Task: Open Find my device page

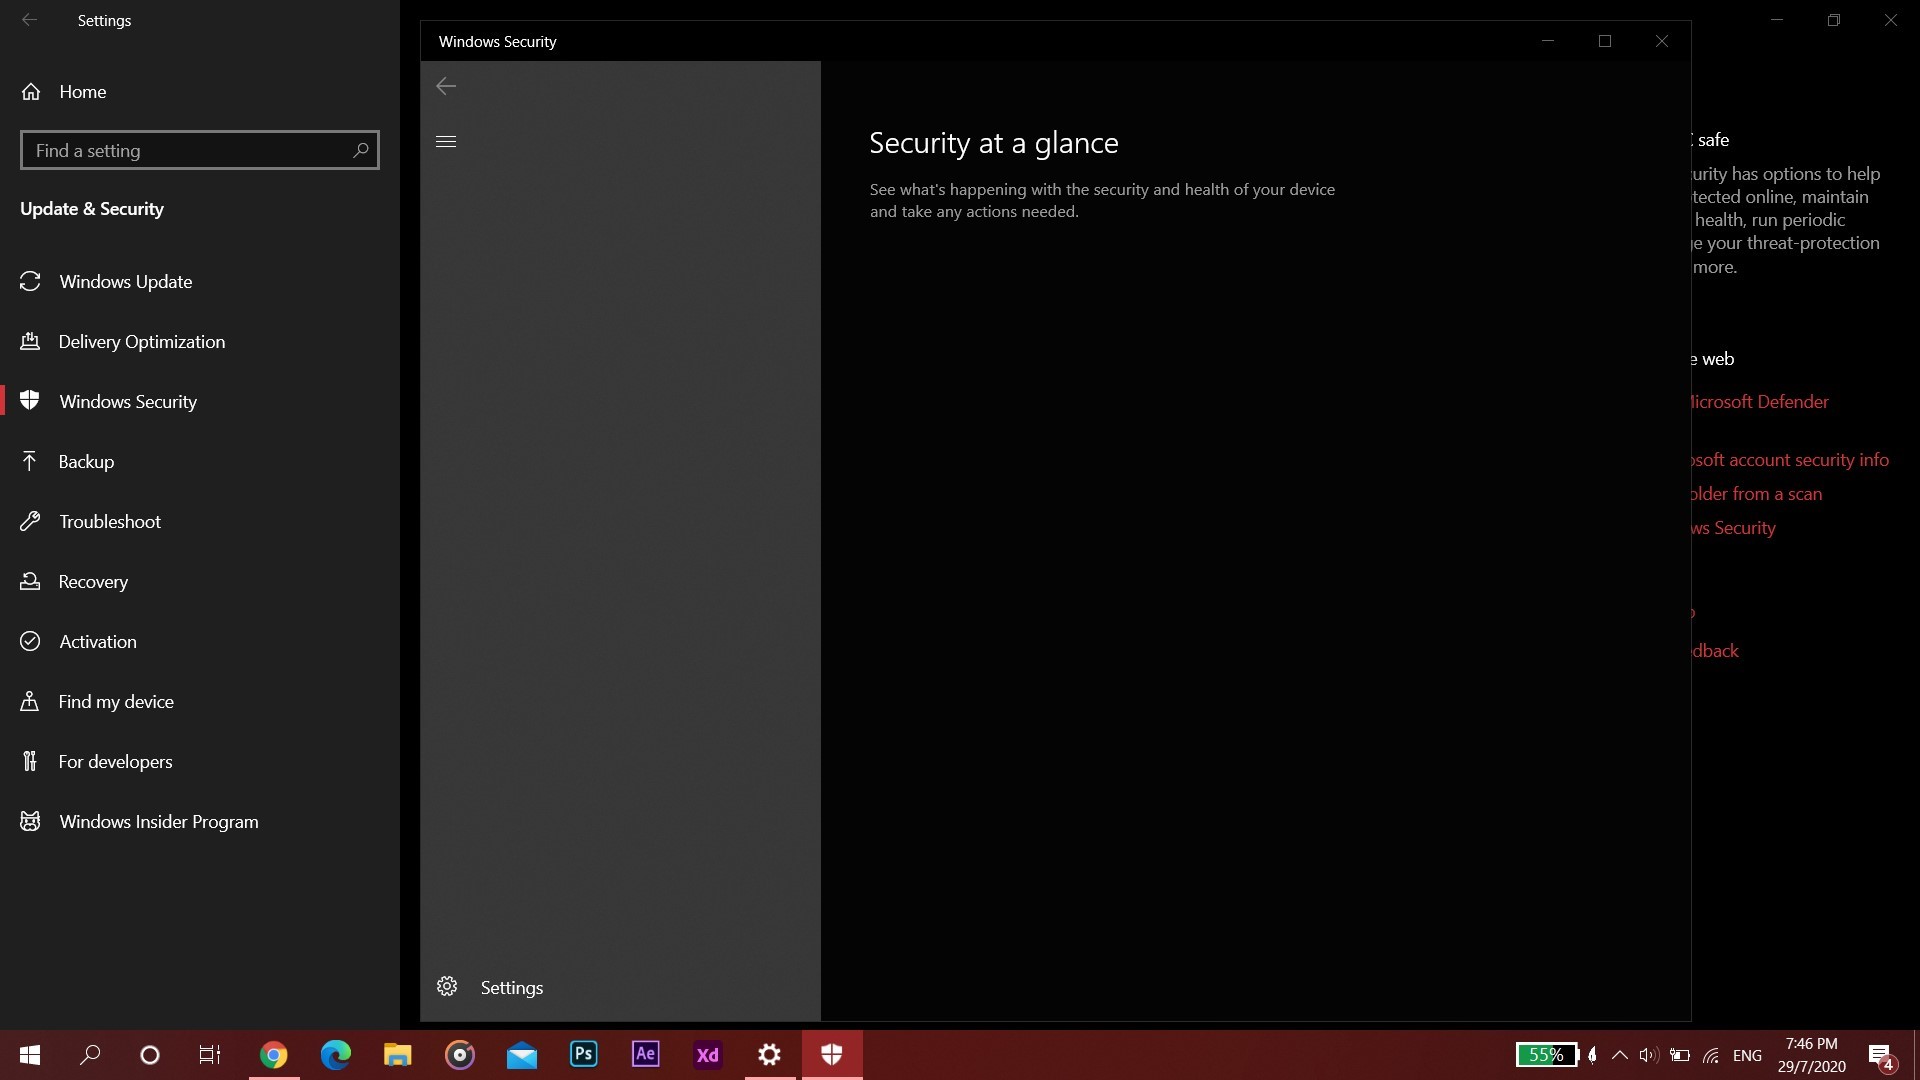Action: (200, 701)
